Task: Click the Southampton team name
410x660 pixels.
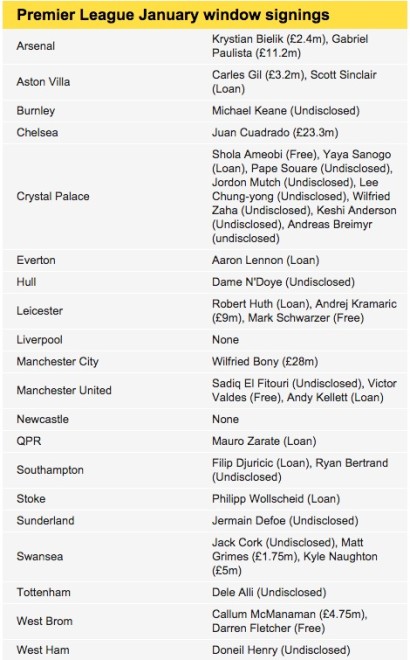Action: click(50, 470)
